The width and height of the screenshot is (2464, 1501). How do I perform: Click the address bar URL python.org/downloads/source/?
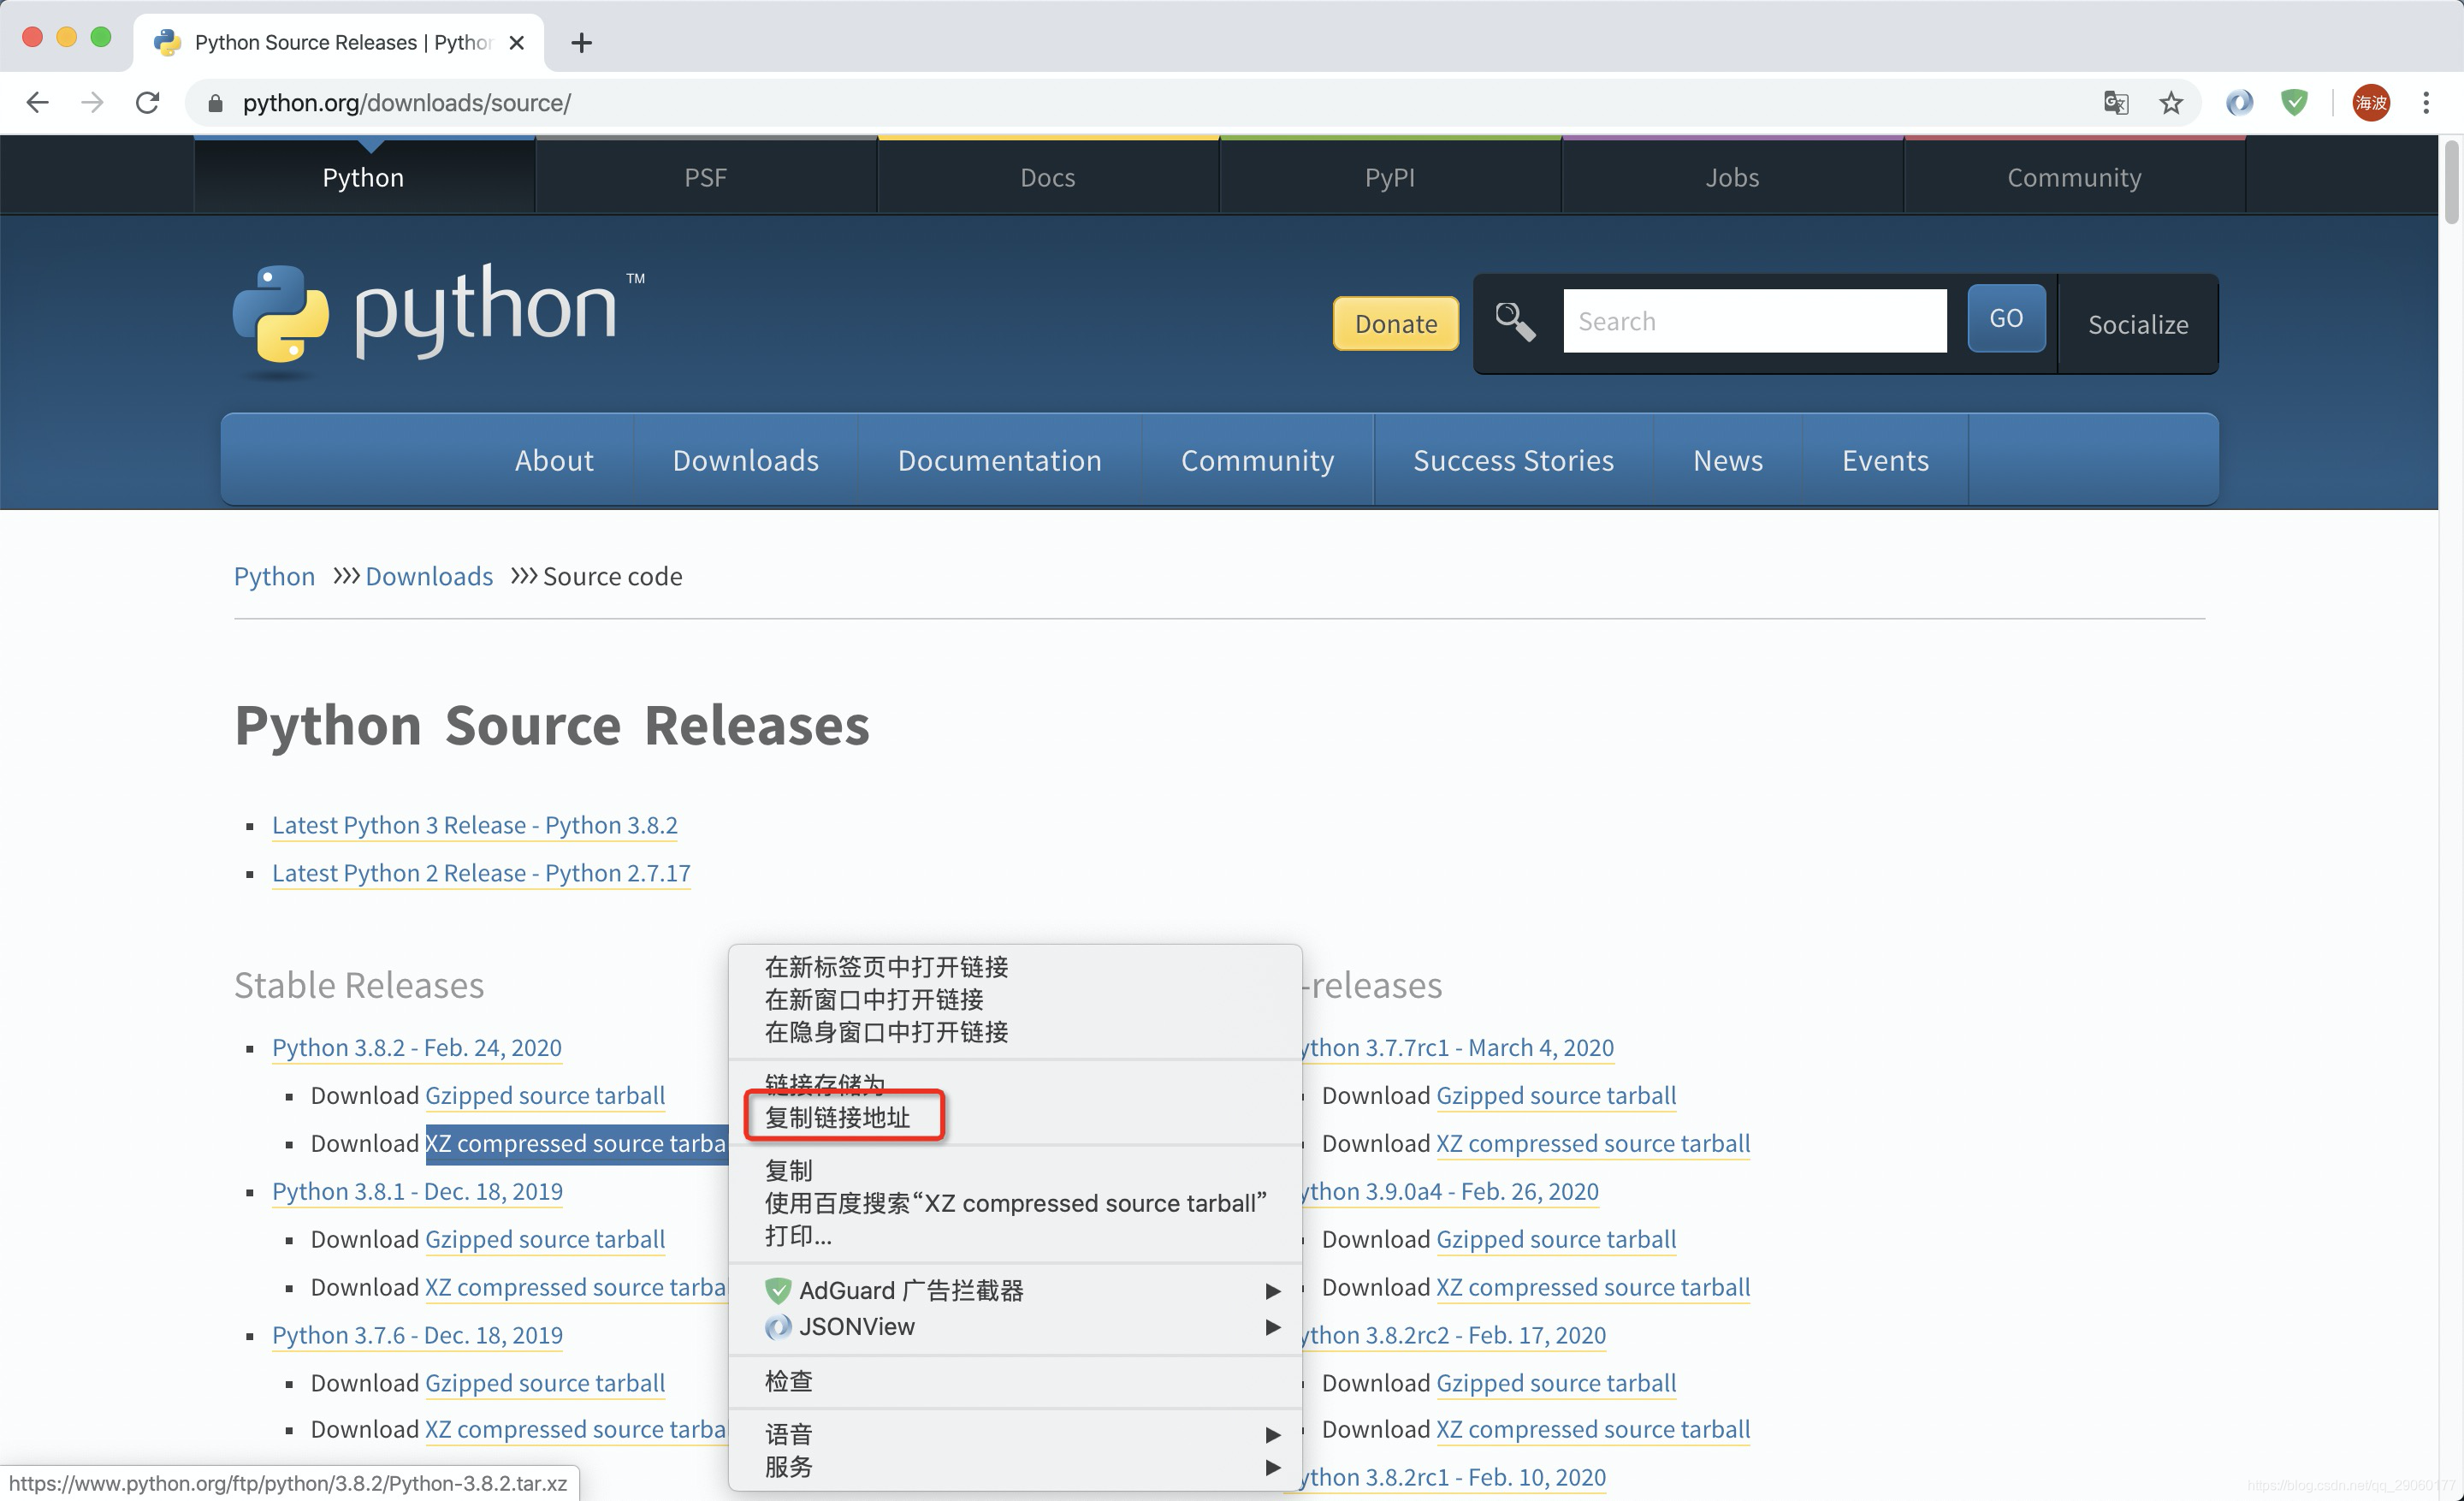[x=406, y=103]
